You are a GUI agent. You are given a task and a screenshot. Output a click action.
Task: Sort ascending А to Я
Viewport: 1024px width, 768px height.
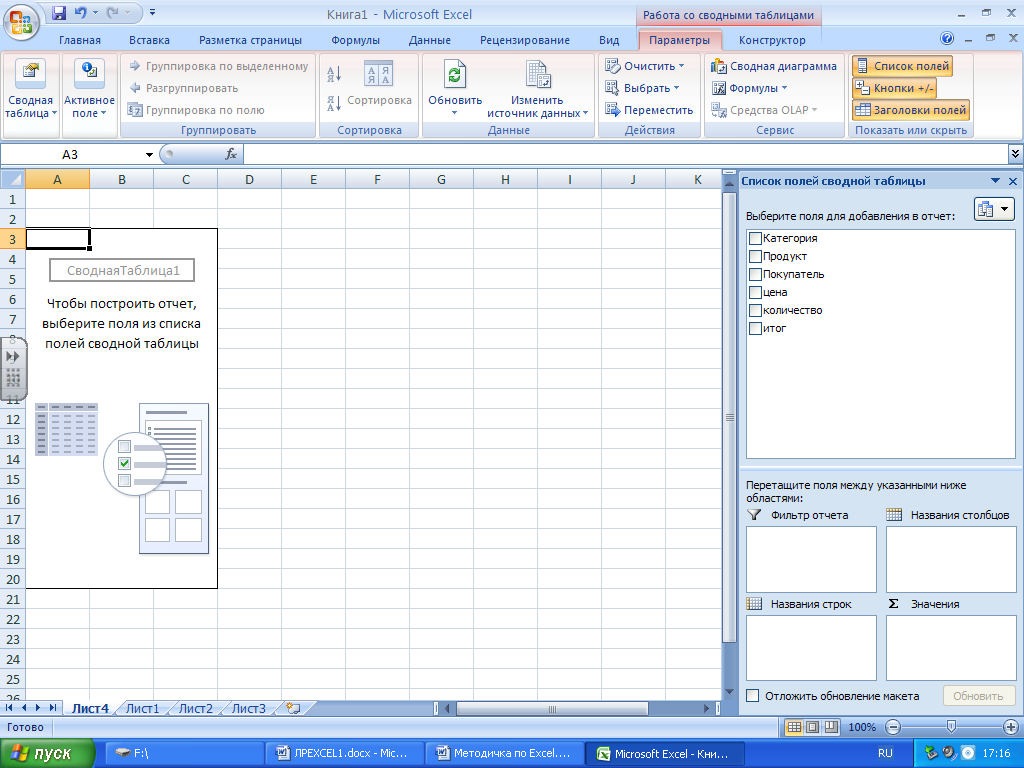[334, 74]
